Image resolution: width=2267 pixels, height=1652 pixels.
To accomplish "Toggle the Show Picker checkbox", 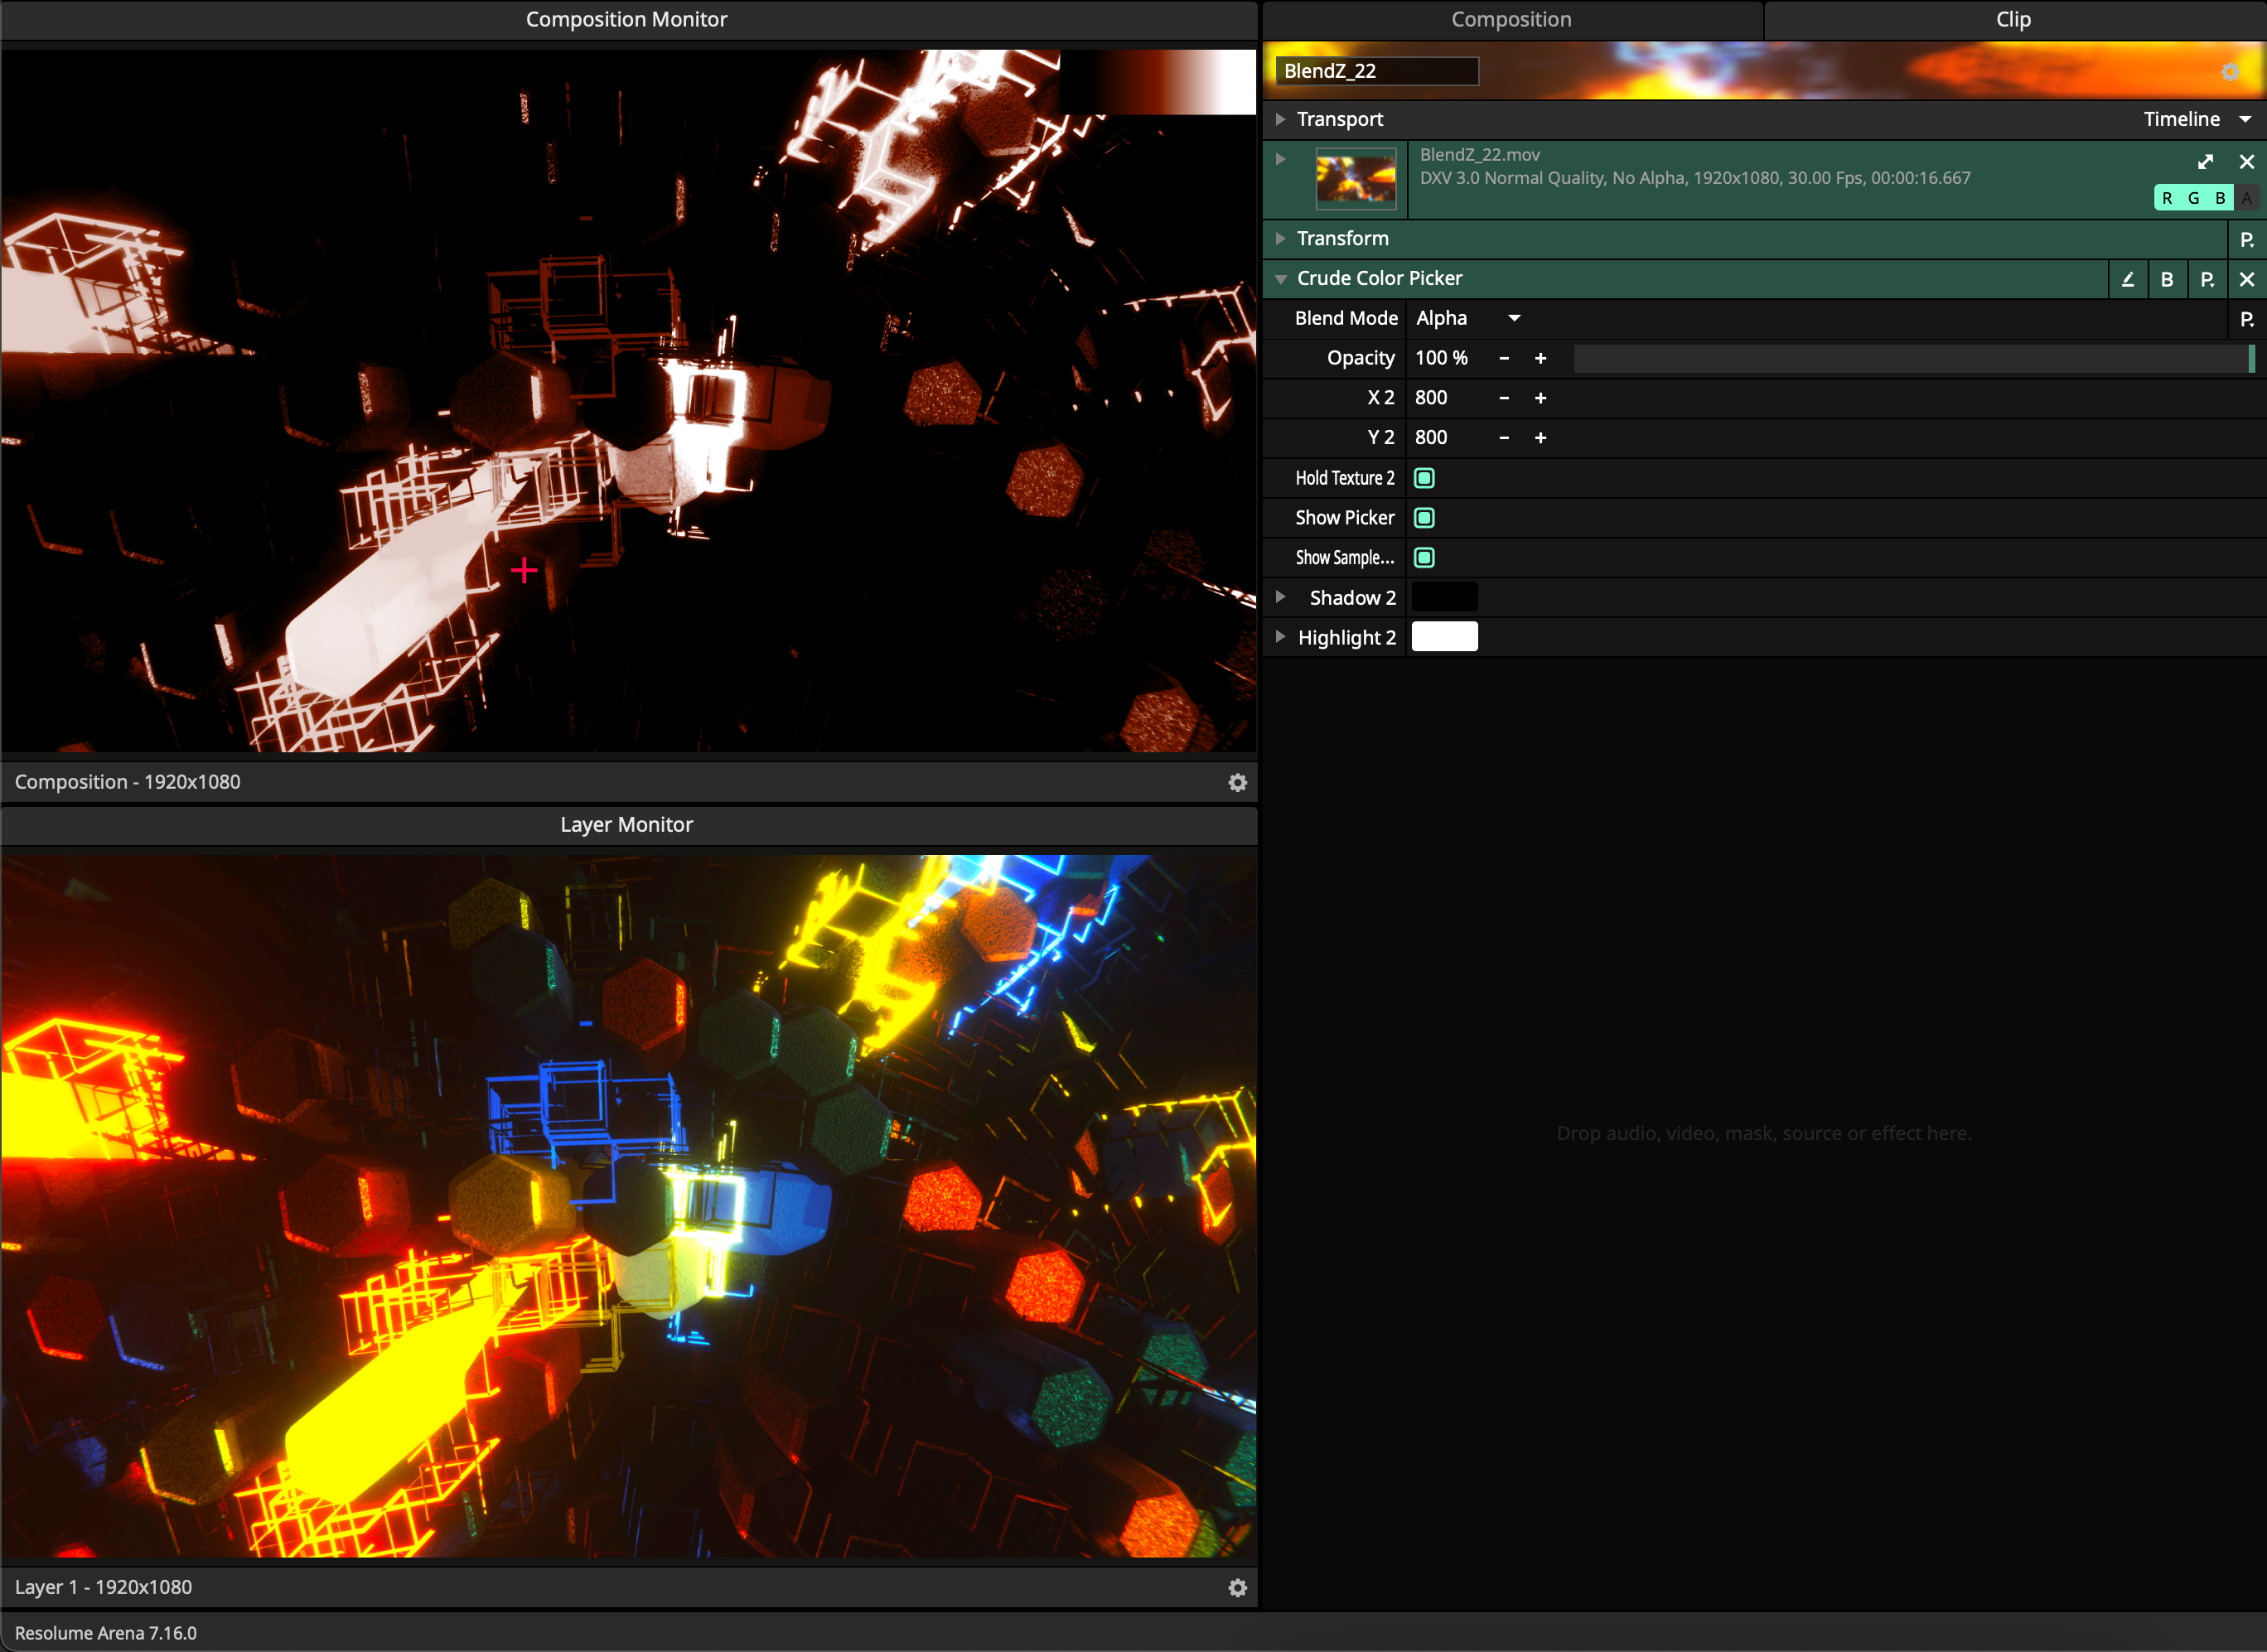I will [1424, 518].
